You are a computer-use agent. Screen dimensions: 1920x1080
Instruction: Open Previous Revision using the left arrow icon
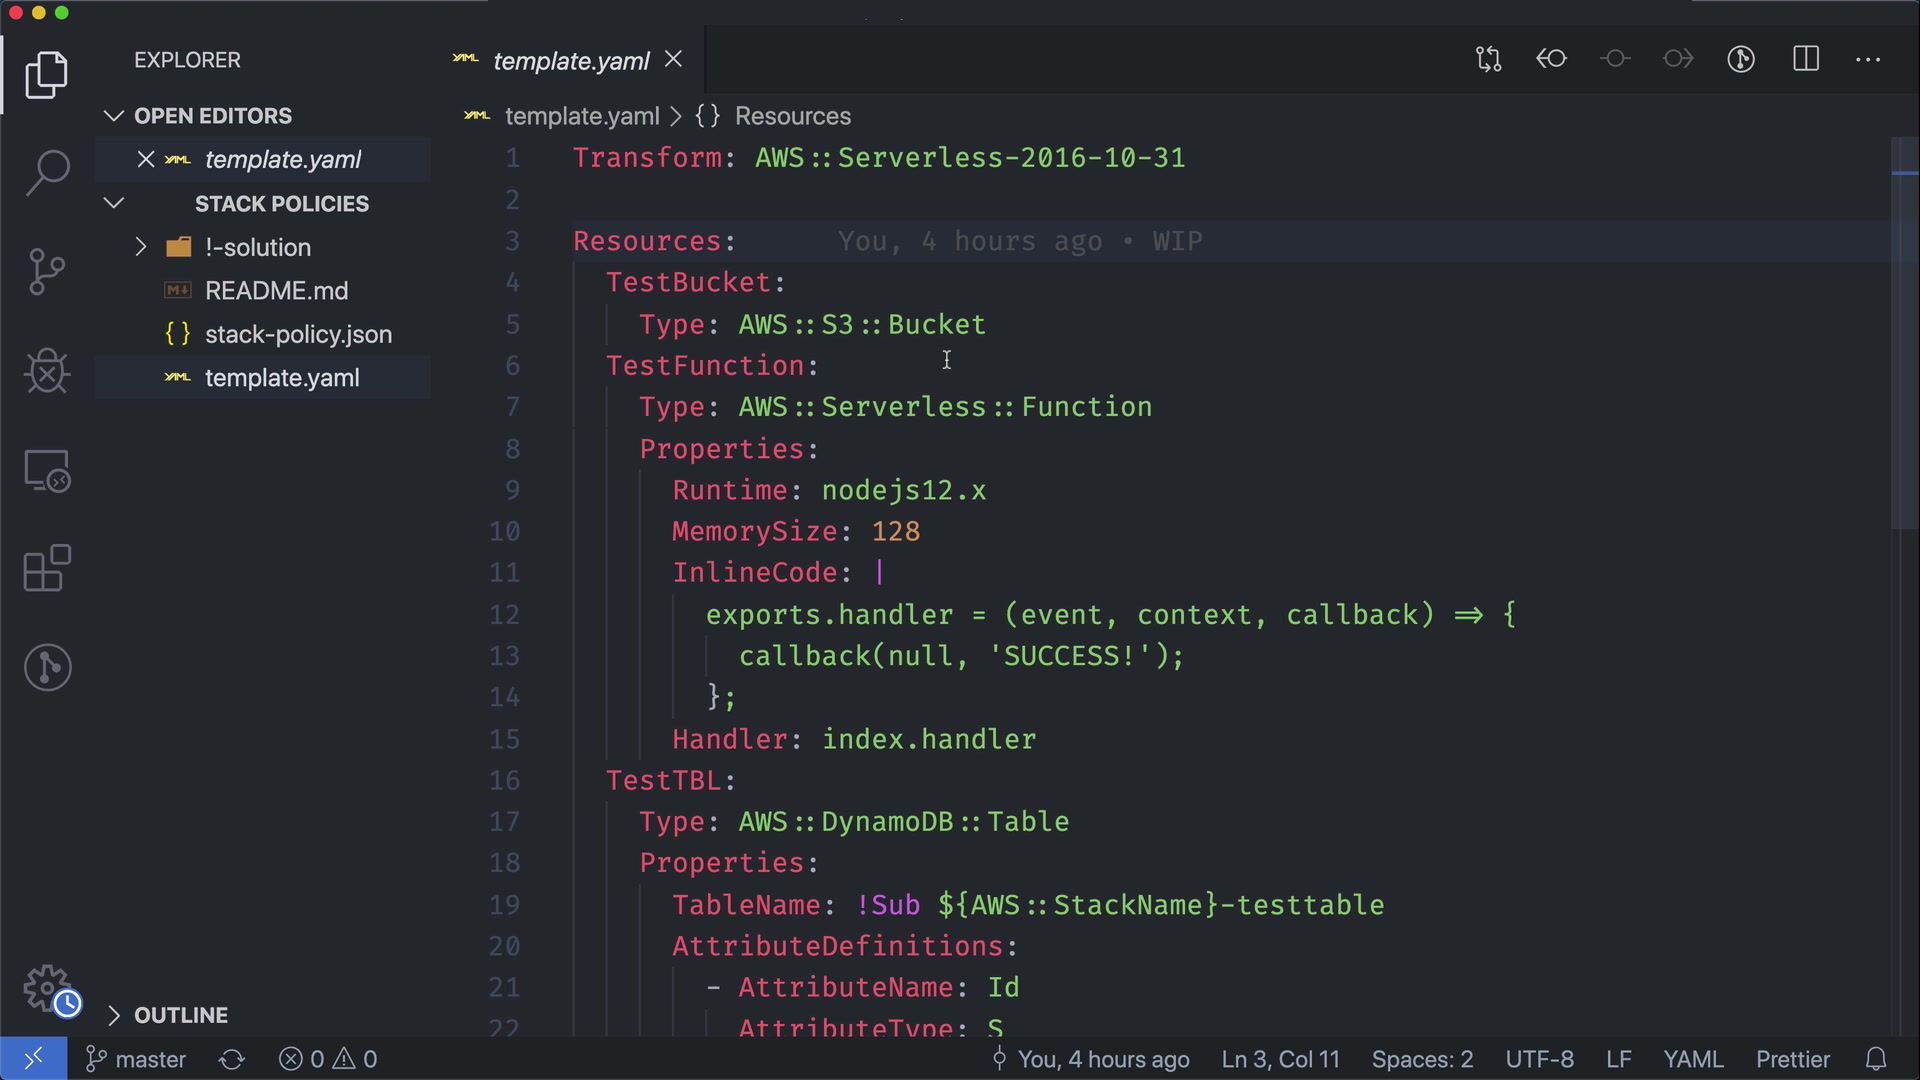[x=1551, y=60]
